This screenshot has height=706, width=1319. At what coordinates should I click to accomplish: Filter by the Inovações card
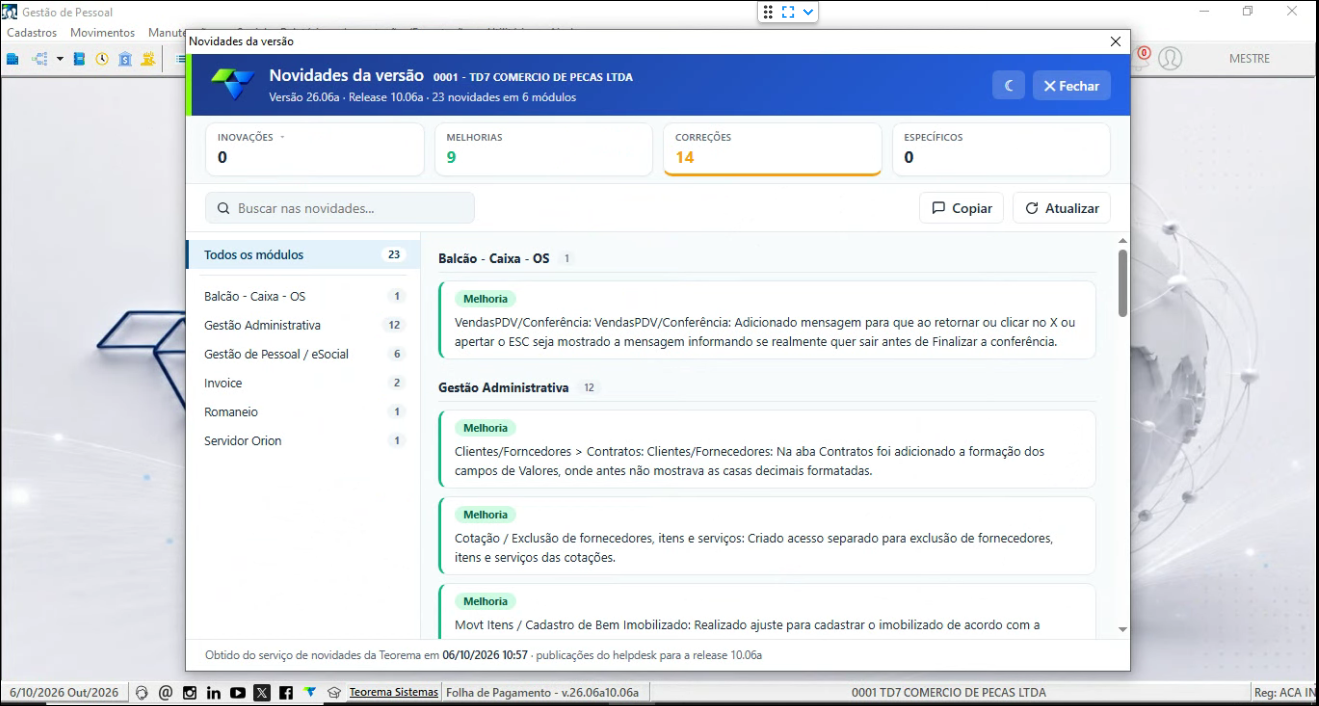(x=314, y=149)
